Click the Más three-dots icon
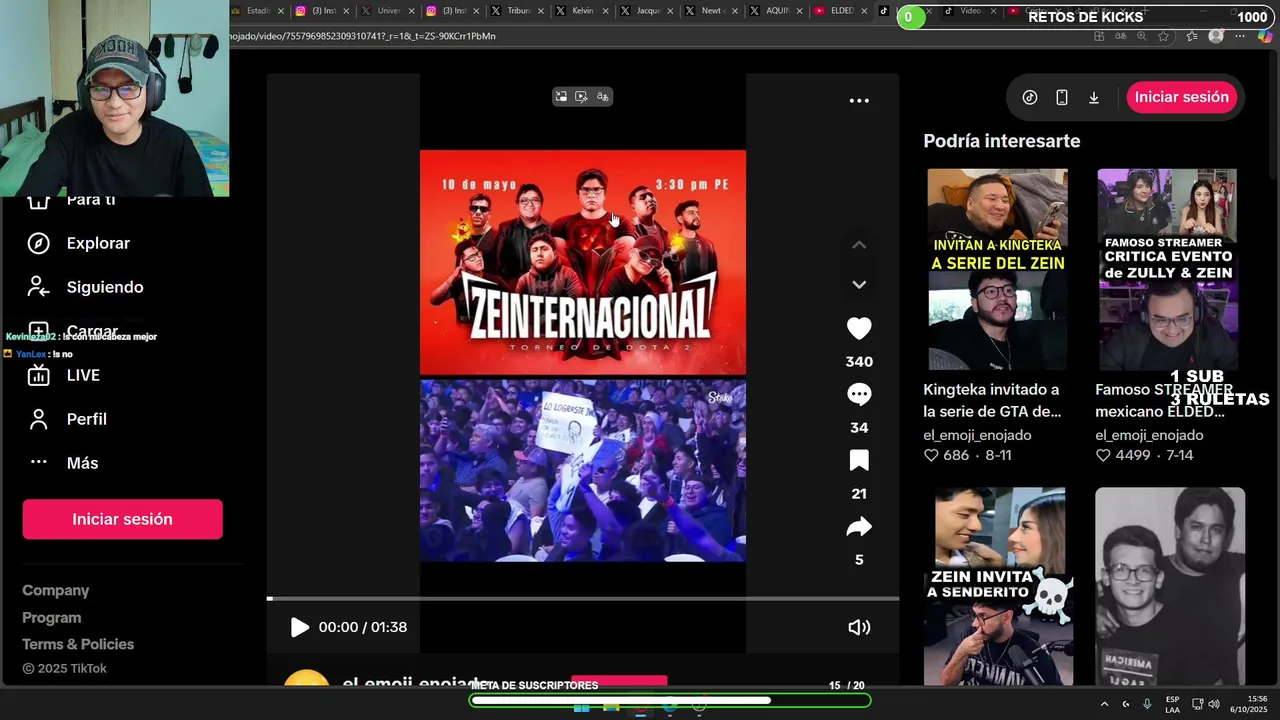1280x720 pixels. tap(38, 462)
